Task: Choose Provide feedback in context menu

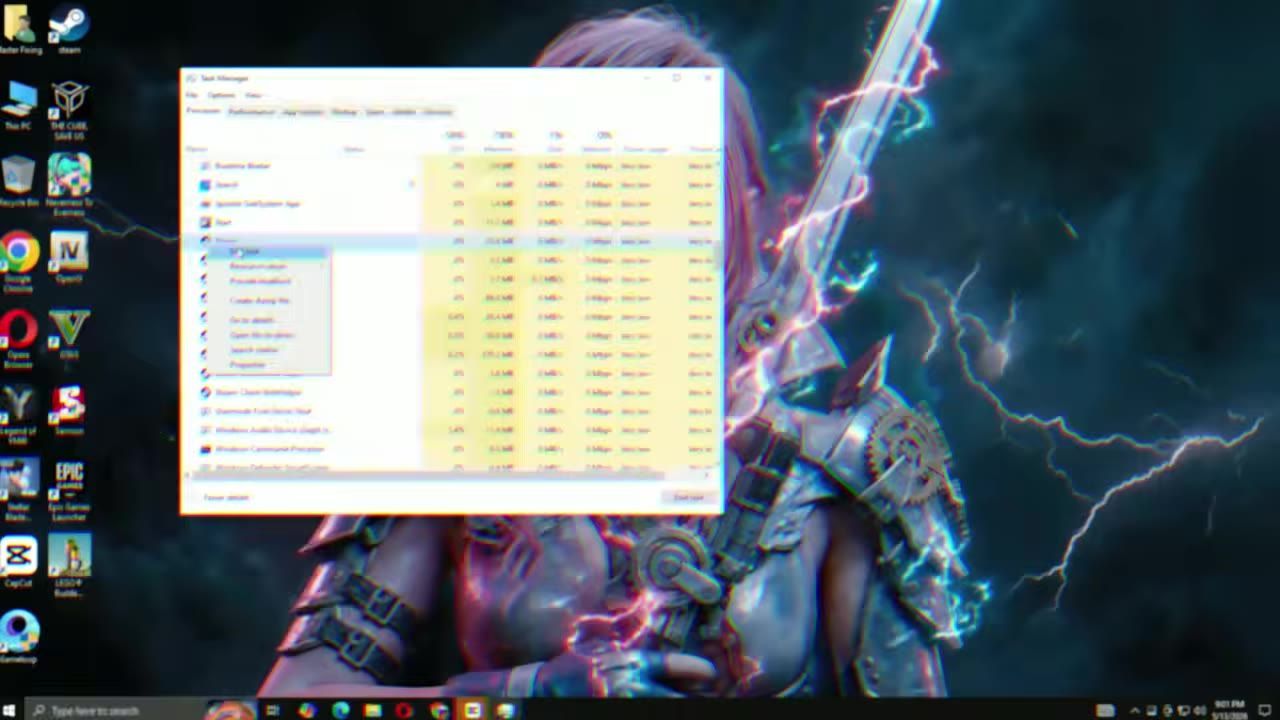Action: click(x=270, y=281)
